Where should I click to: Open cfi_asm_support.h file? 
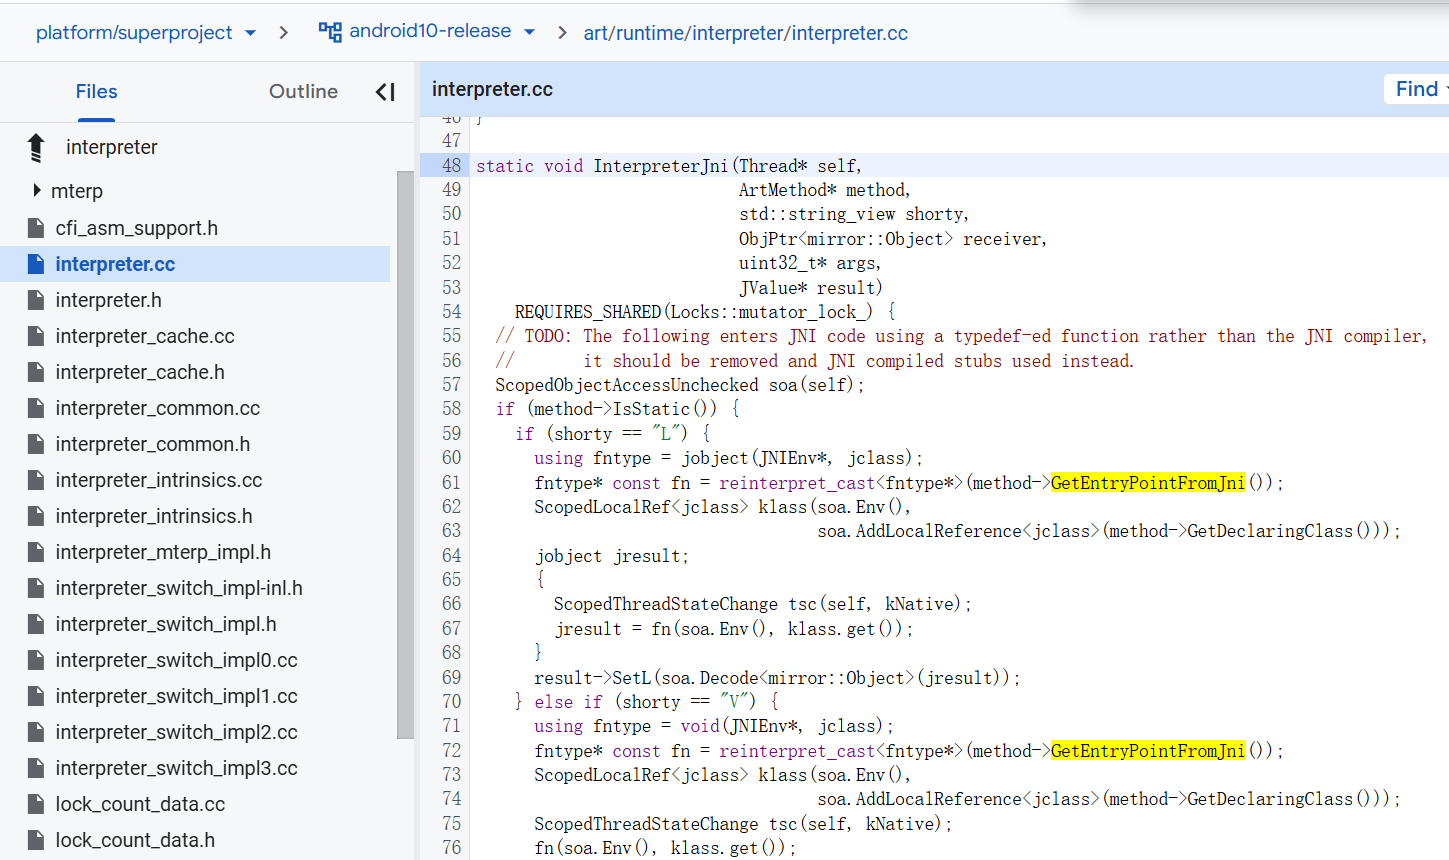[x=136, y=228]
